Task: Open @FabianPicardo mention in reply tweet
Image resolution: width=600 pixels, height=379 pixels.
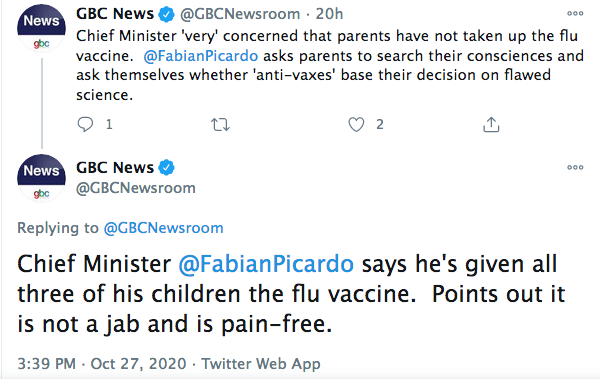Action: [266, 264]
